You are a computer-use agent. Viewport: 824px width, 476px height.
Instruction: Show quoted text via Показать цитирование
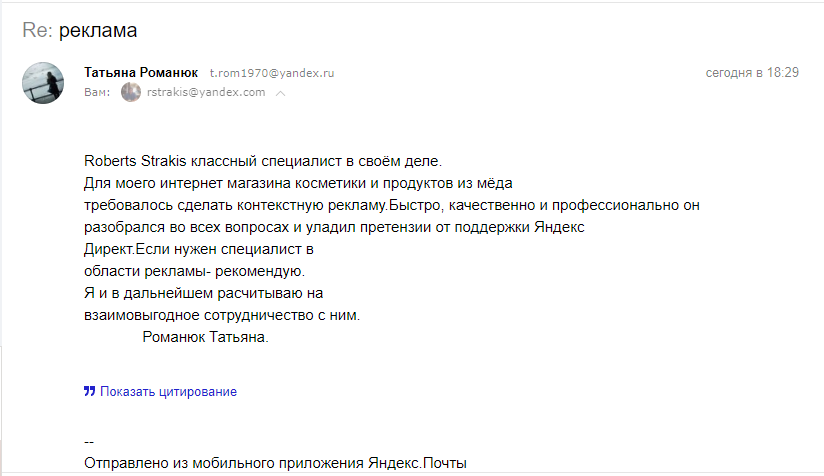click(x=168, y=391)
